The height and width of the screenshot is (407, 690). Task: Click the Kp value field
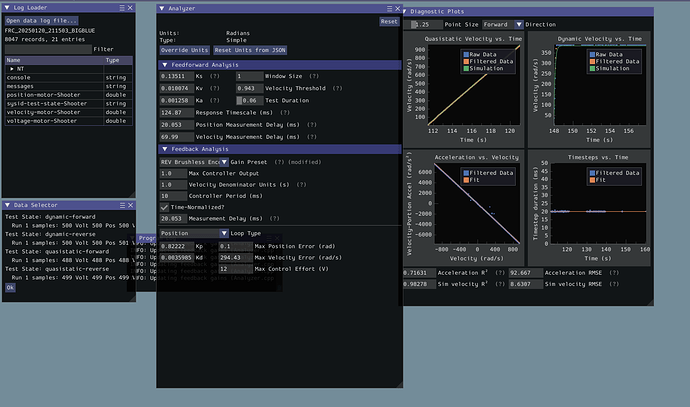click(176, 246)
